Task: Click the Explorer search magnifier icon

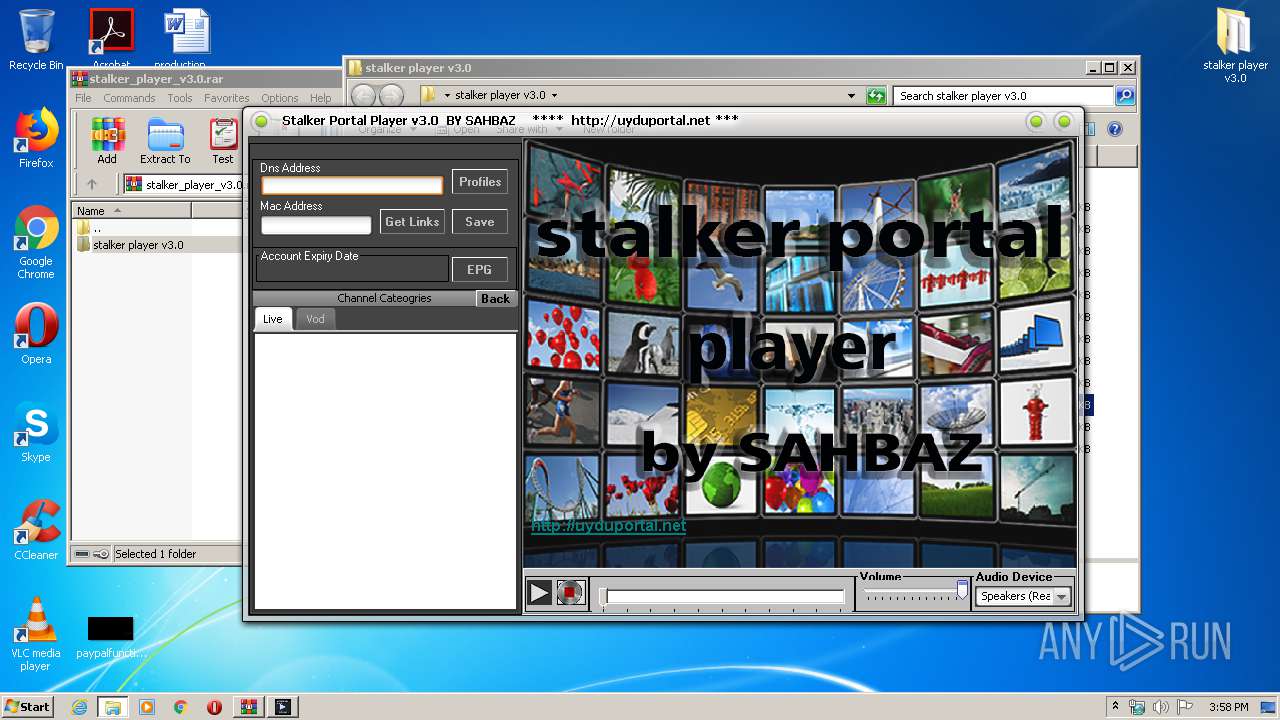Action: (1125, 96)
